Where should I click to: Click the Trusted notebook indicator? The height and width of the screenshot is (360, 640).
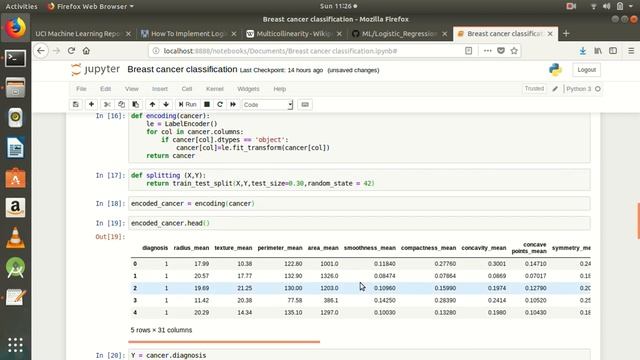534,89
